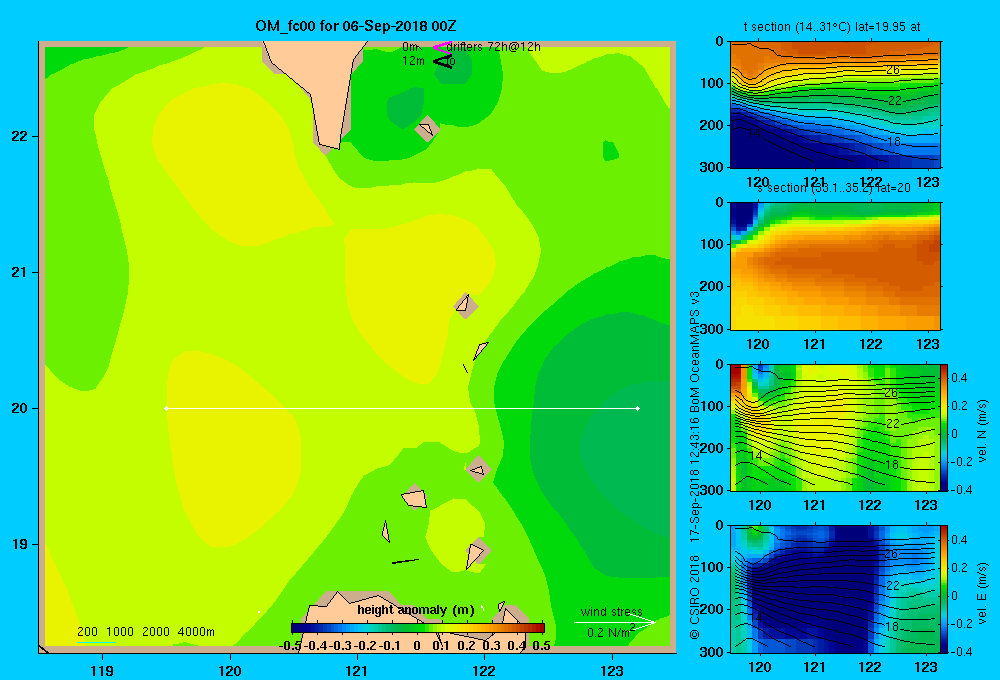
Task: Click the 'vel. N (m/s)' axis label
Action: [x=982, y=431]
